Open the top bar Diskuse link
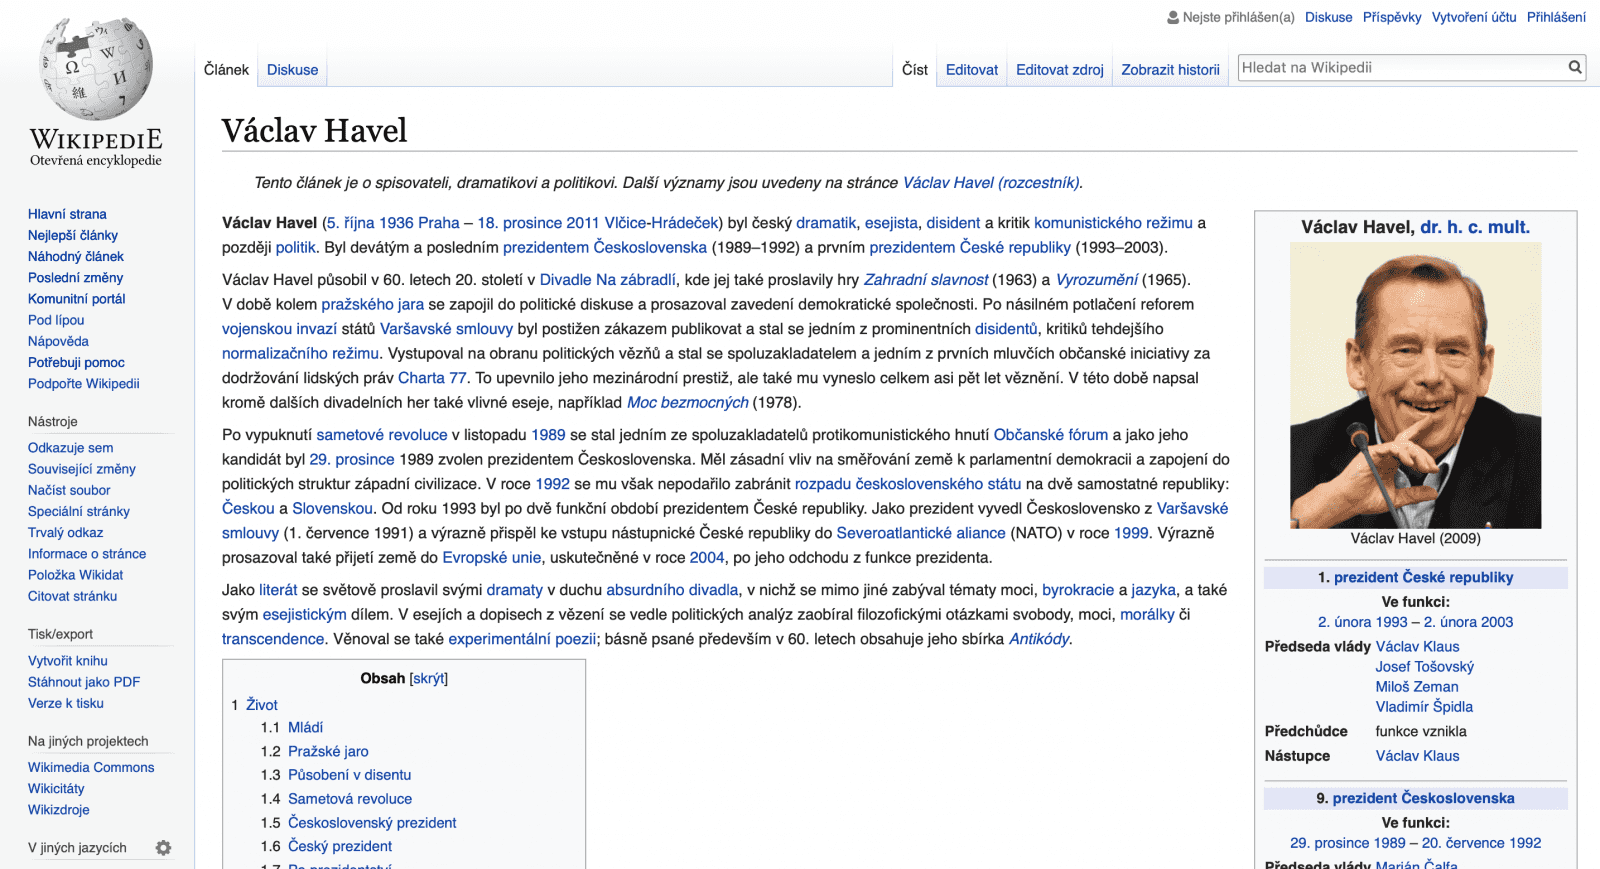This screenshot has height=869, width=1600. (x=1328, y=17)
